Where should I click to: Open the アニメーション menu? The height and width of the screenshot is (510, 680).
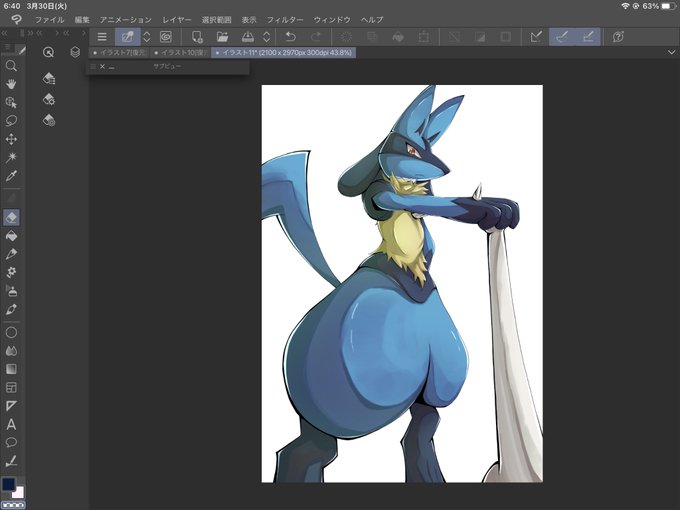pos(126,20)
